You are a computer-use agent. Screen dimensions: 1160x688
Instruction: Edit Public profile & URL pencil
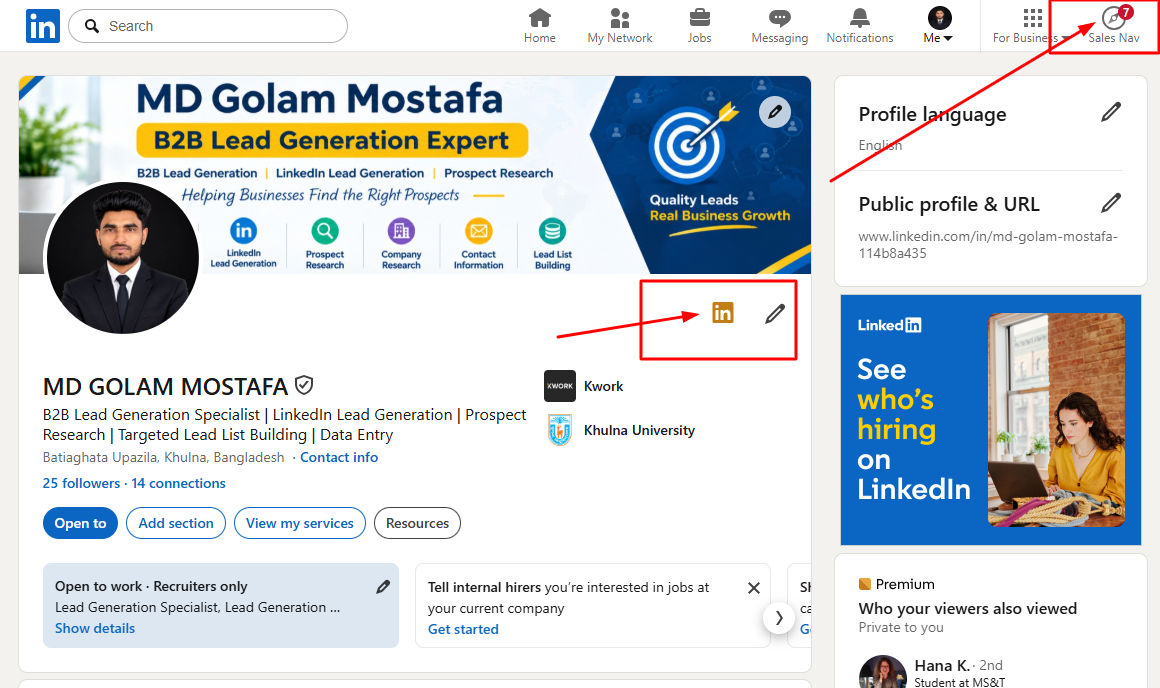(x=1110, y=203)
